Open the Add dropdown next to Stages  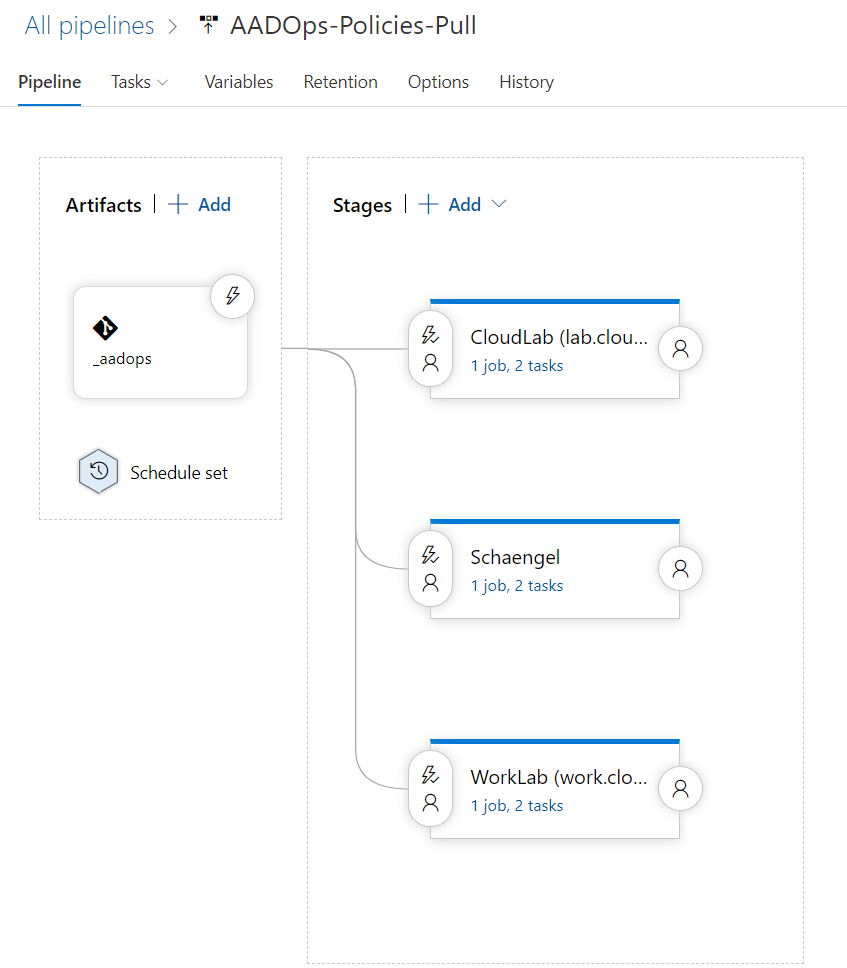pos(497,203)
